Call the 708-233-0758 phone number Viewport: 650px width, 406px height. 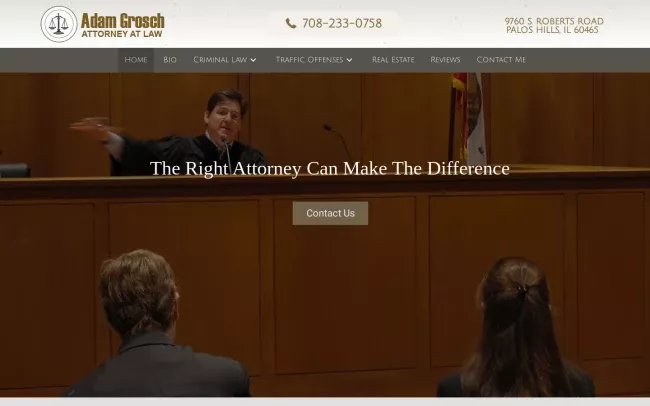342,23
